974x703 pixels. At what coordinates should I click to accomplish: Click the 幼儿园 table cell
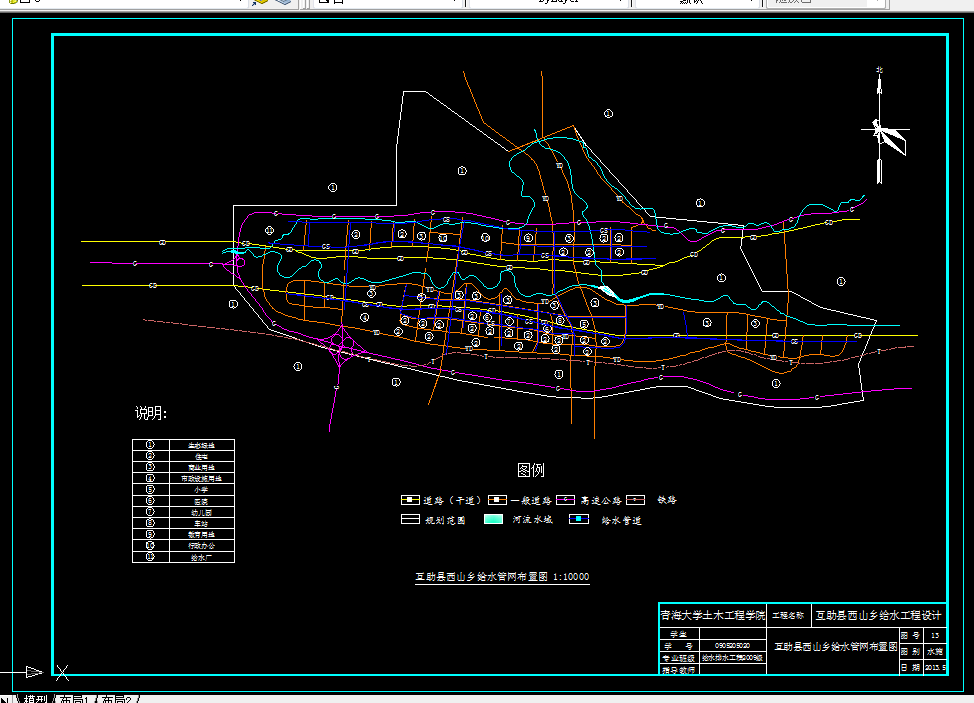[202, 512]
